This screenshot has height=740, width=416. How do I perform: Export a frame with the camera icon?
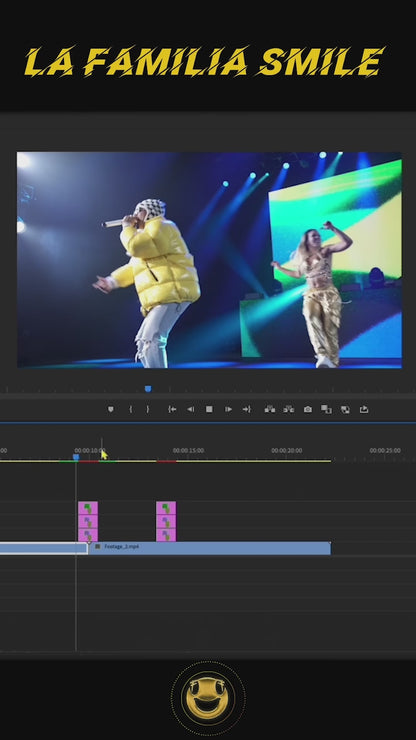click(x=308, y=409)
